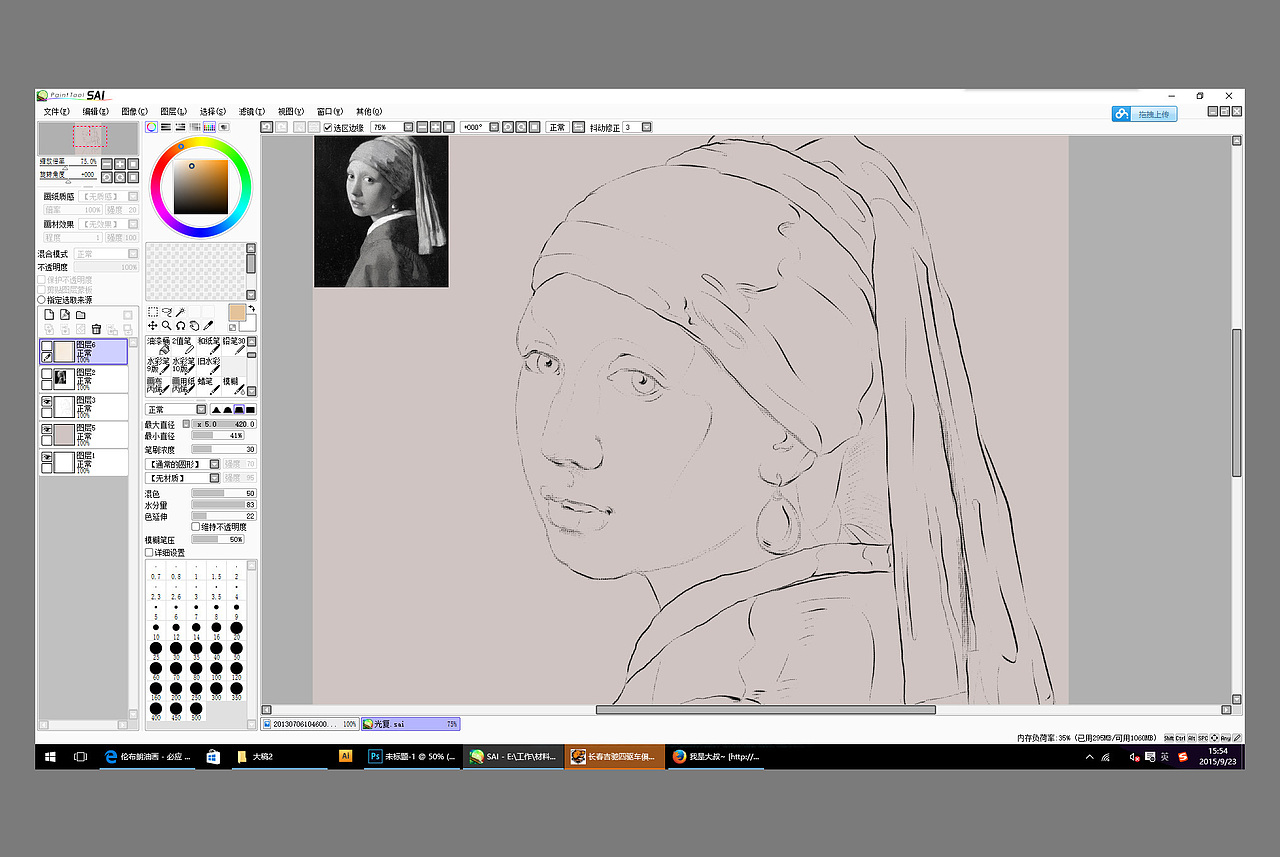Image resolution: width=1280 pixels, height=857 pixels.
Task: Select the 铅笔30 pencil tool
Action: point(234,346)
